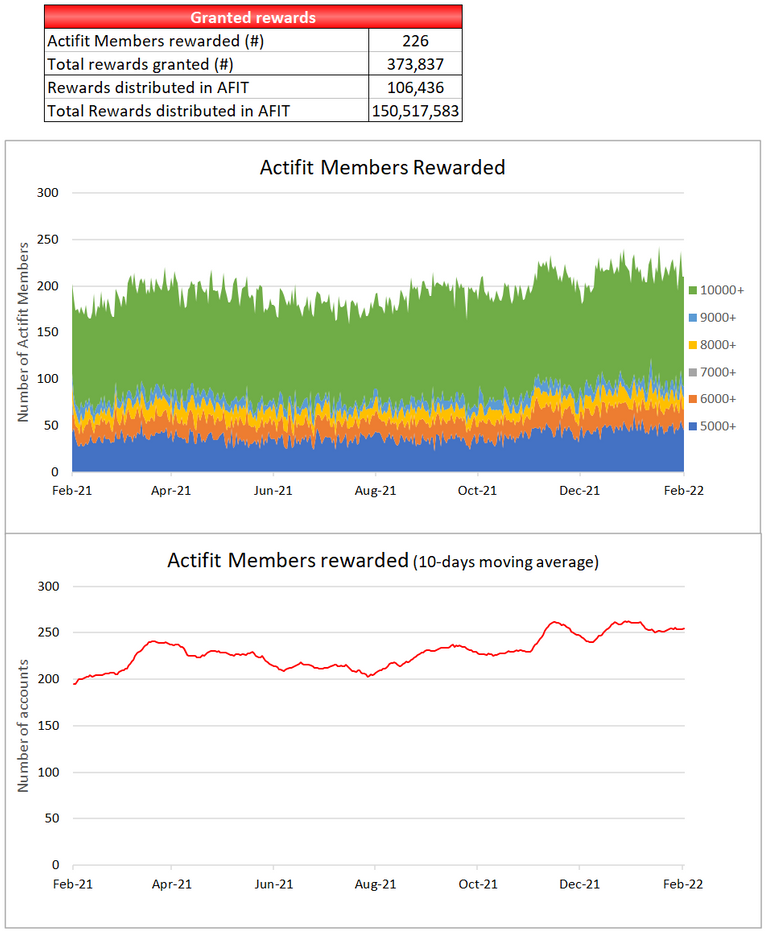Click Oct-21 on the upper chart axis
This screenshot has height=939, width=768.
pyautogui.click(x=477, y=490)
